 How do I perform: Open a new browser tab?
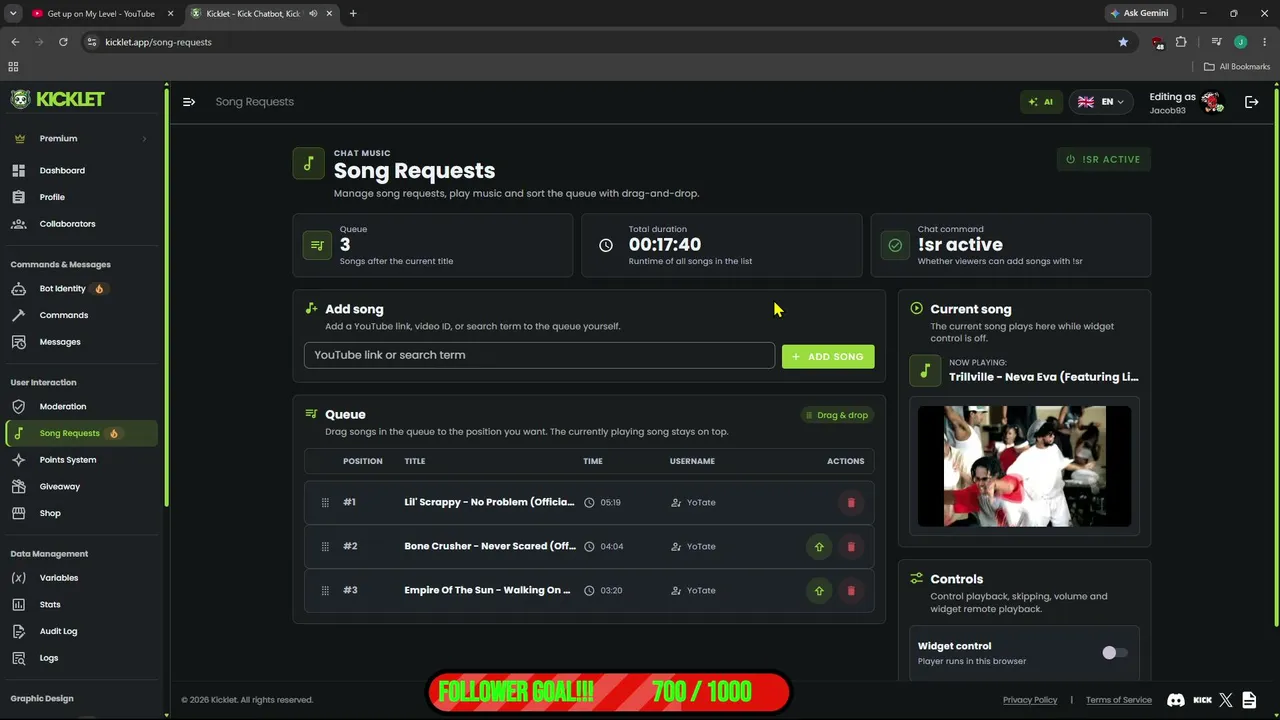353,14
